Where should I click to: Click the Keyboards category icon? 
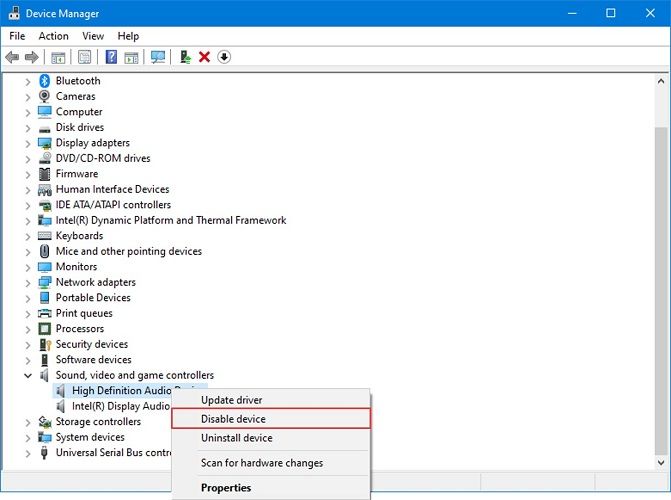45,235
